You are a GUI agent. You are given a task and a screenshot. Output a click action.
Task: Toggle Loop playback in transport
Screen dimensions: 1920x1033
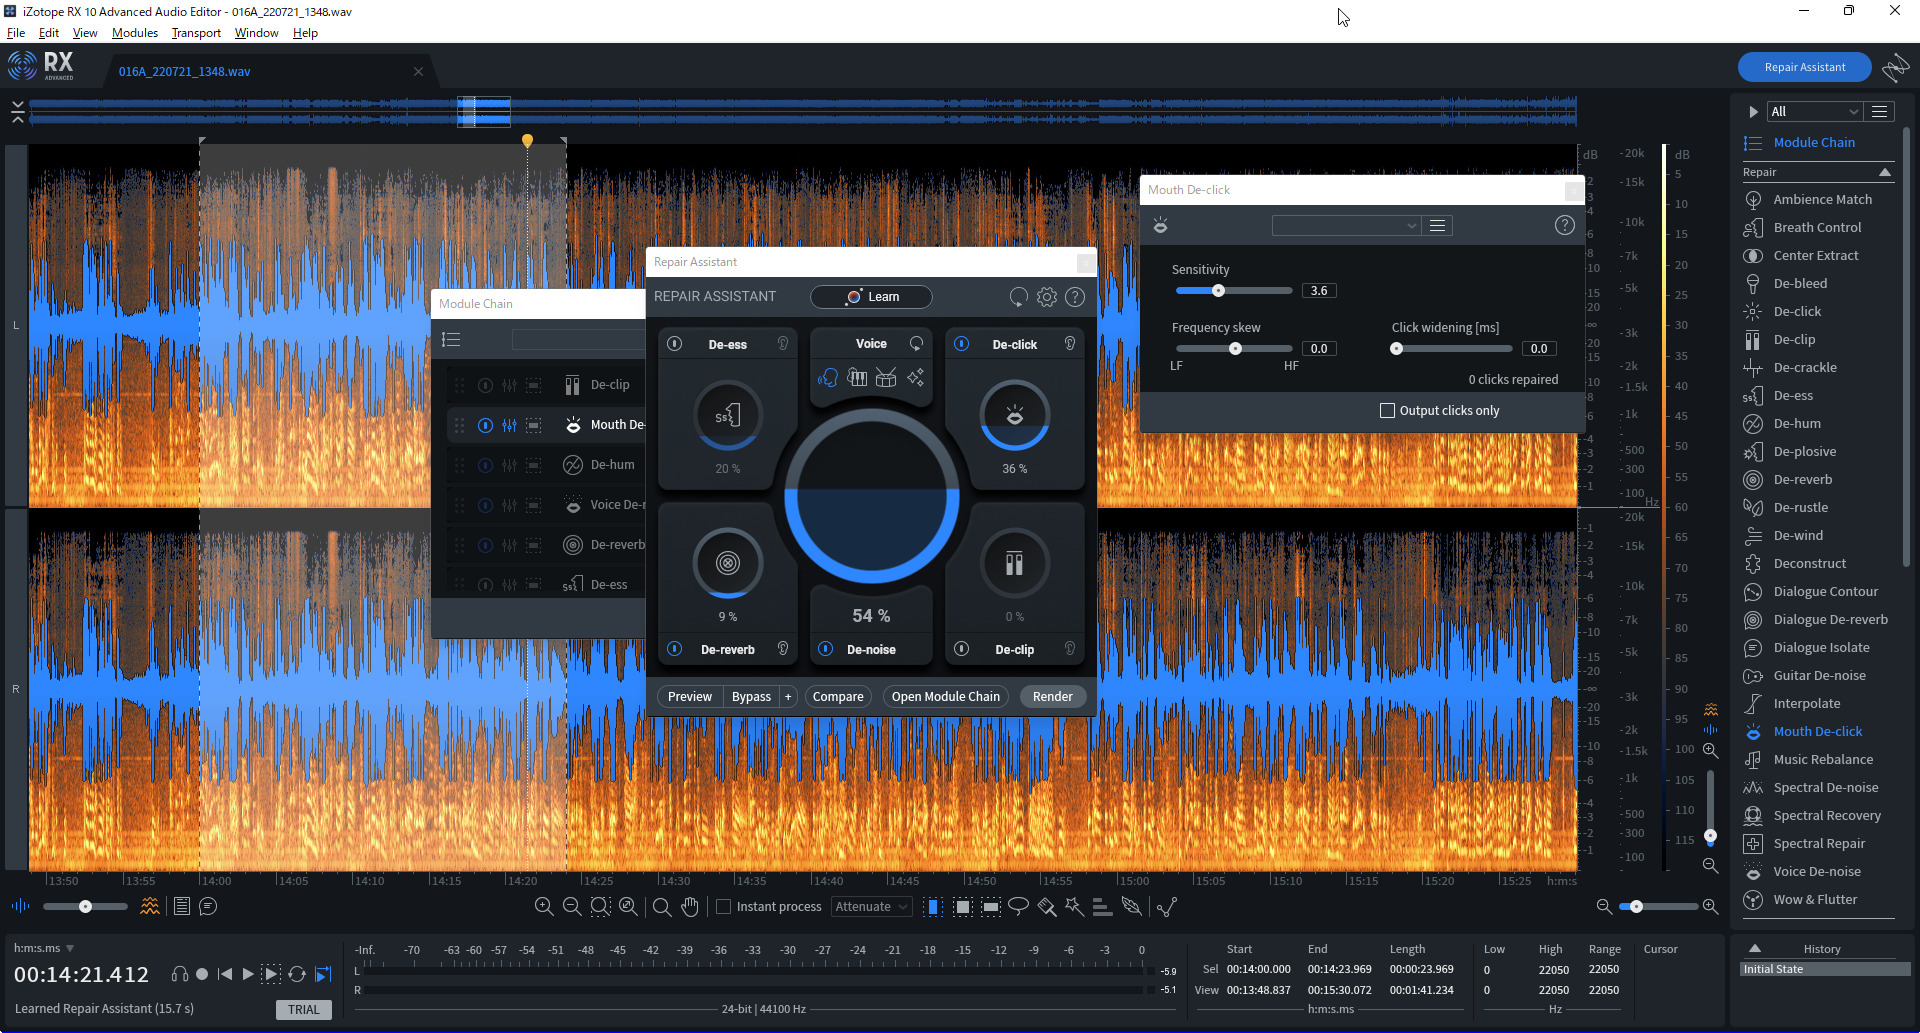pyautogui.click(x=297, y=974)
